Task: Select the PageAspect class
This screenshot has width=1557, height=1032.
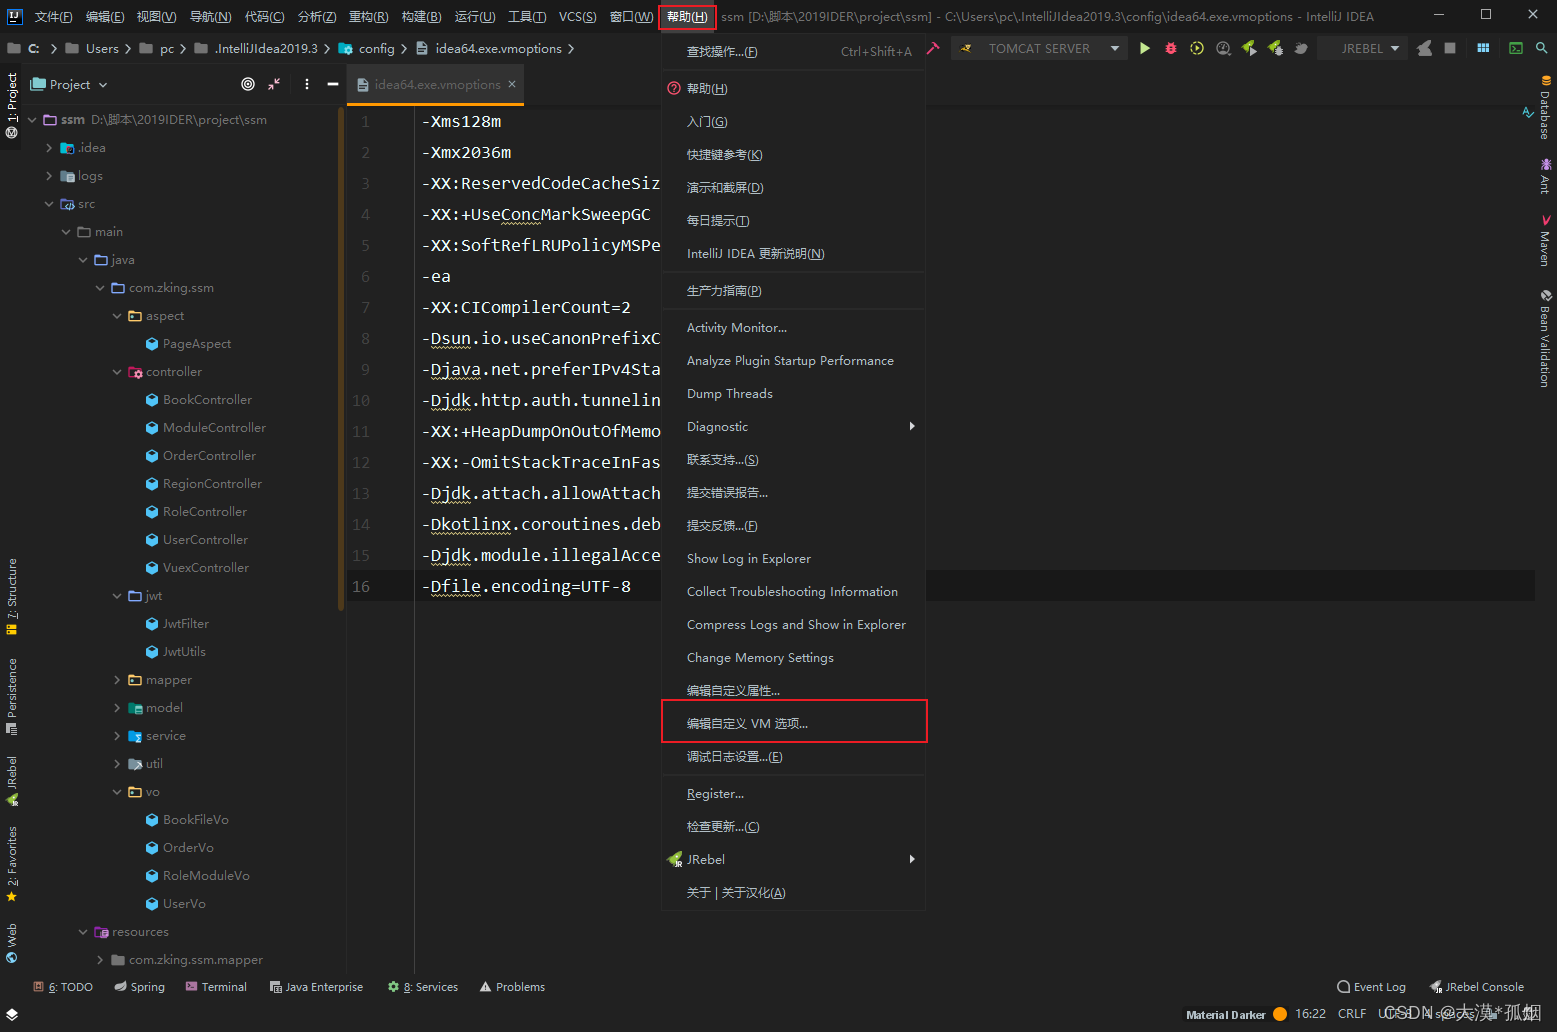Action: pyautogui.click(x=196, y=344)
